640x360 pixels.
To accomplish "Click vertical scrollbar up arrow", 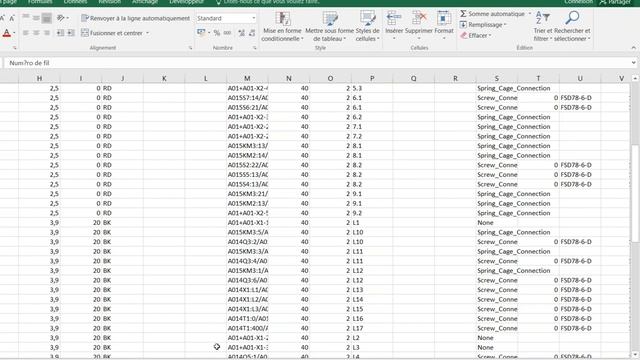I will tap(635, 78).
